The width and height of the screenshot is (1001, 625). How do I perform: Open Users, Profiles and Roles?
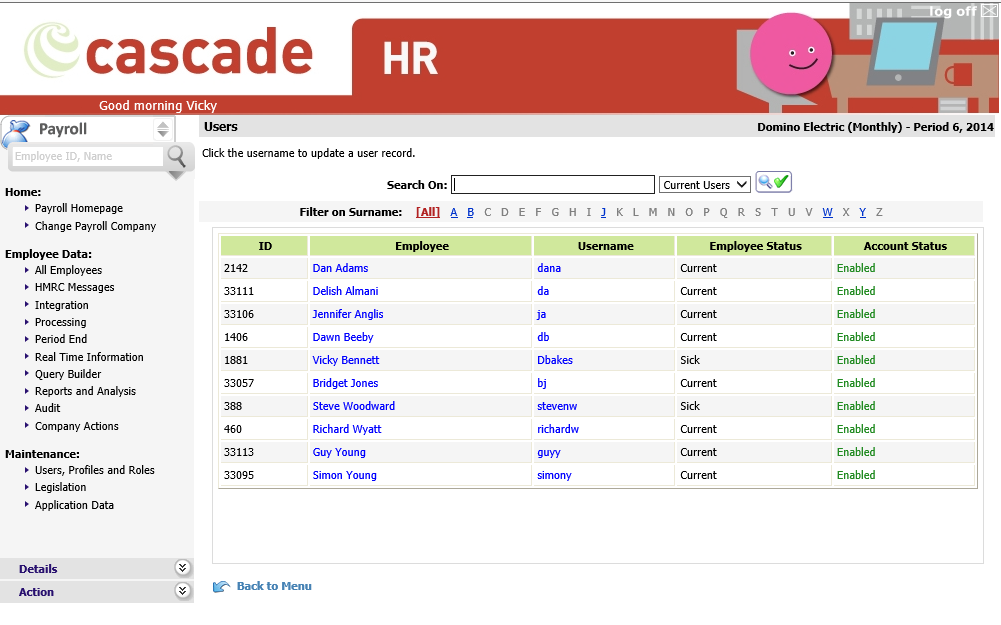(x=94, y=470)
